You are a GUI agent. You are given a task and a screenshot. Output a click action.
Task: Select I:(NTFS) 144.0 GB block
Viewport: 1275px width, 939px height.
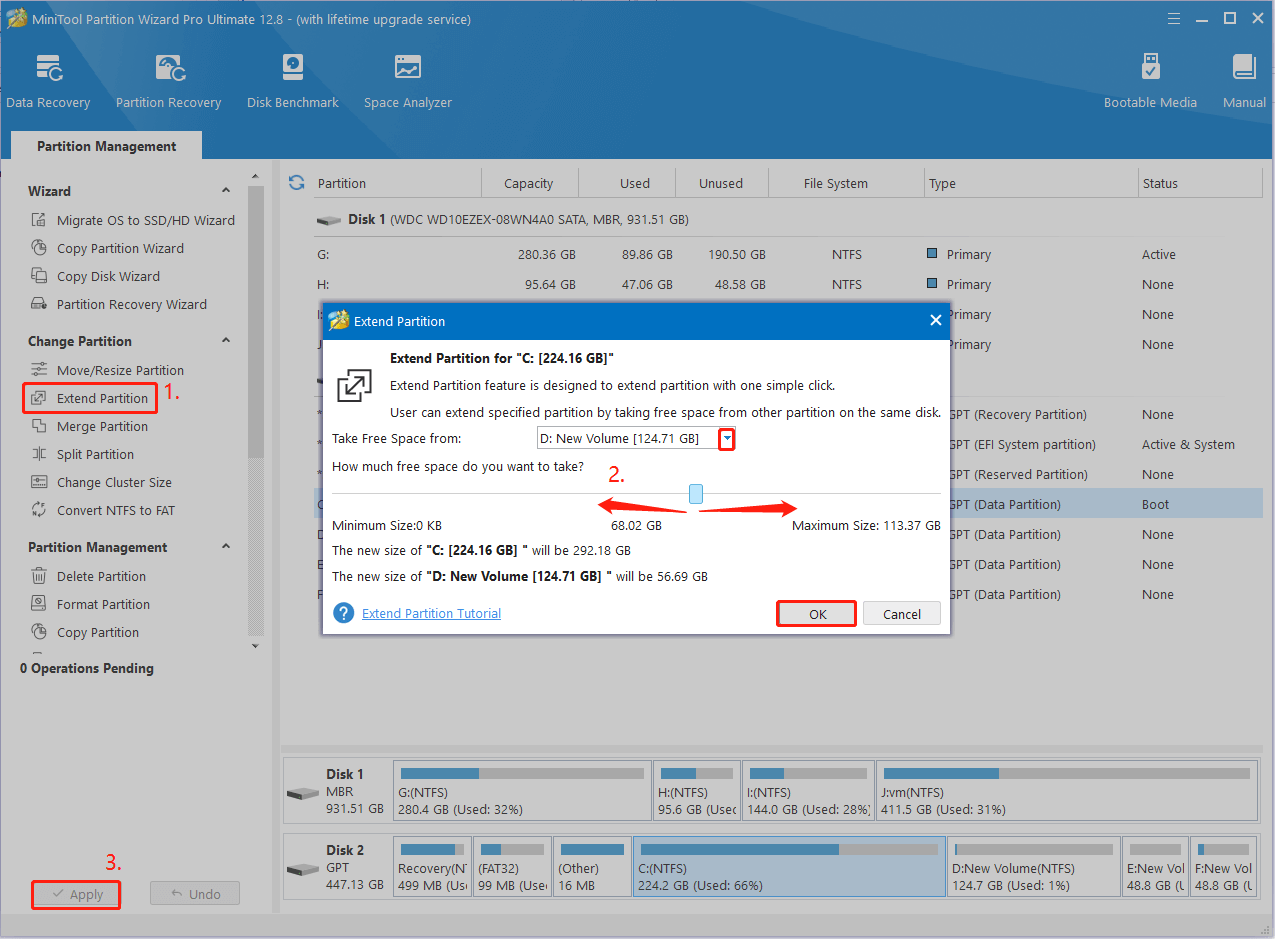click(x=809, y=791)
